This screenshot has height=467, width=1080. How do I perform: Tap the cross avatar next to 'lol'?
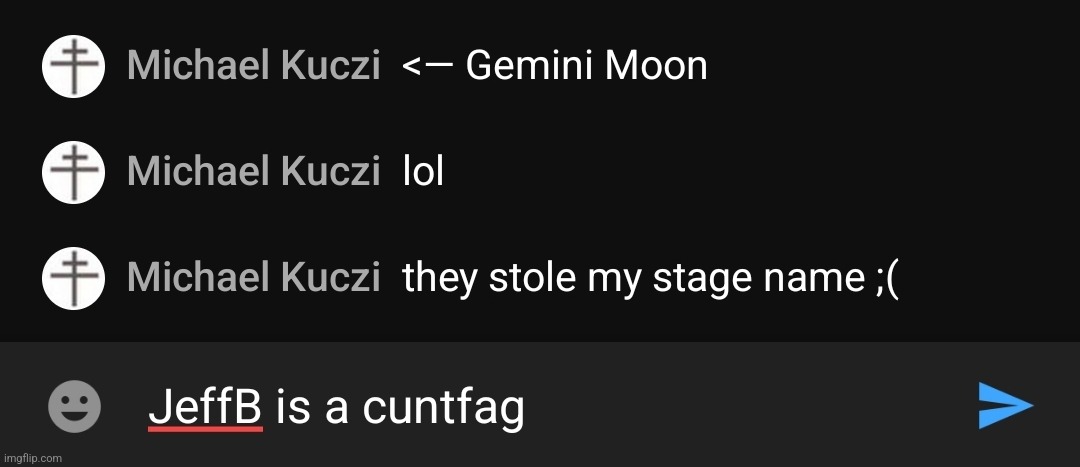(73, 172)
